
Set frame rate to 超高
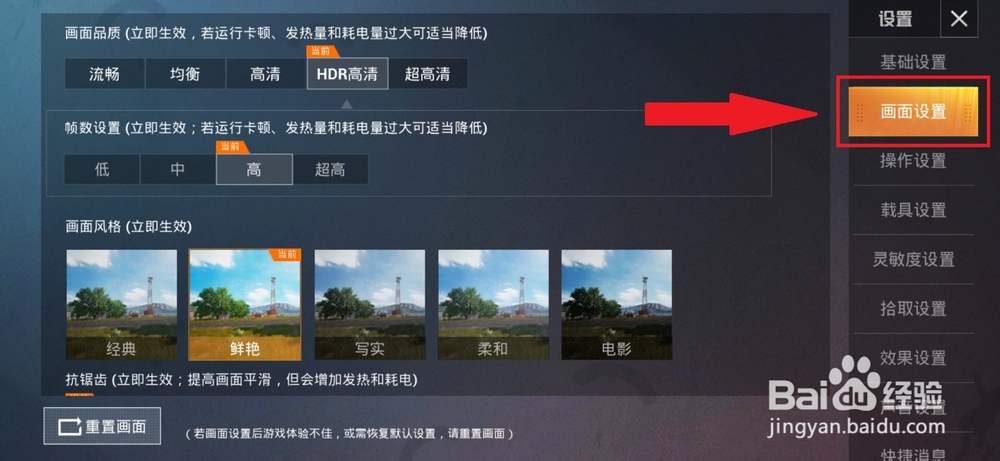point(330,170)
